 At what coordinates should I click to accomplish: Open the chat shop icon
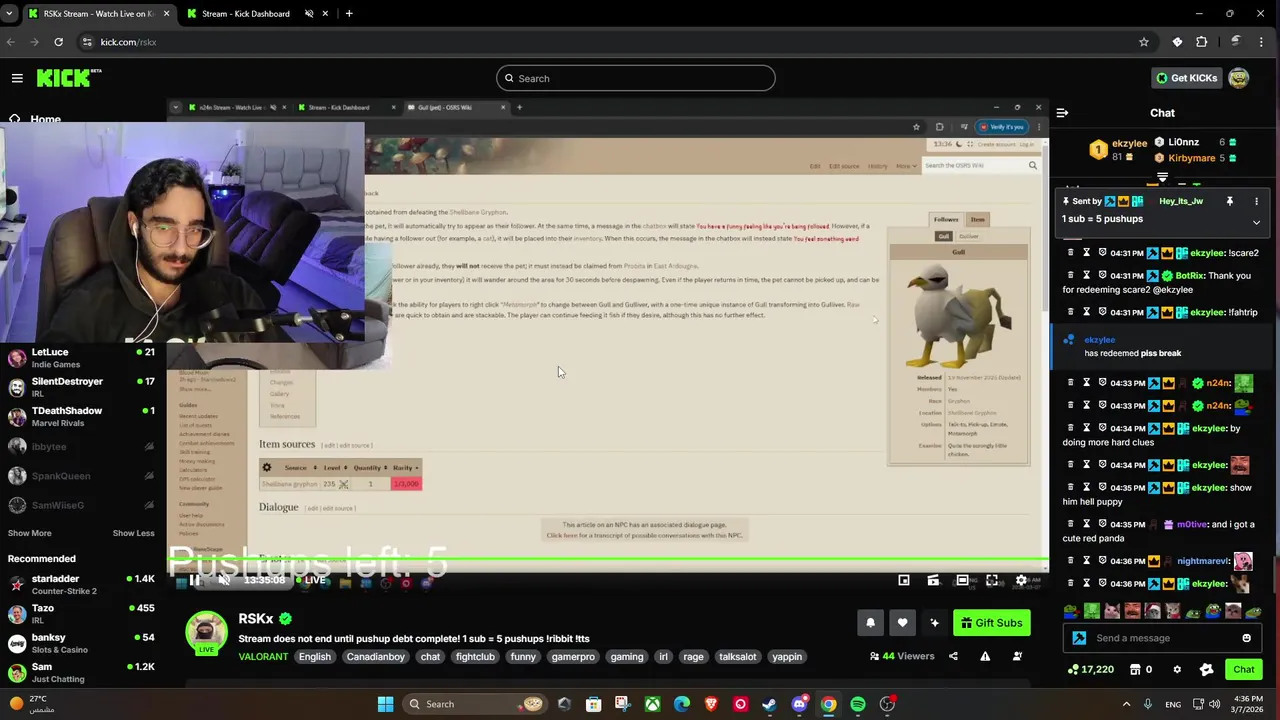1135,669
